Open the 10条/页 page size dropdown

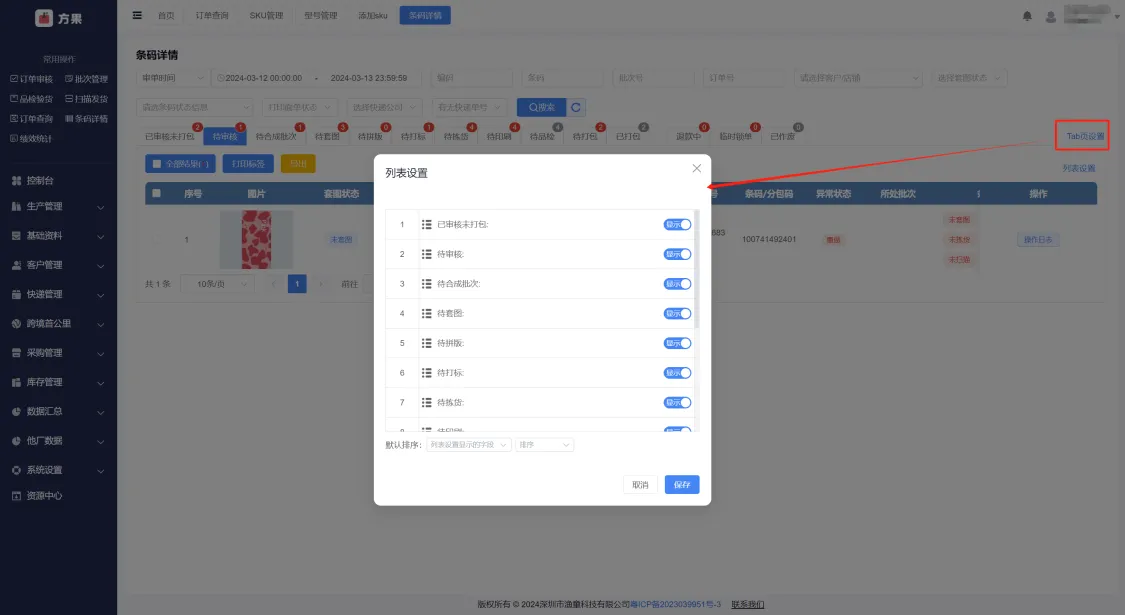(x=218, y=284)
